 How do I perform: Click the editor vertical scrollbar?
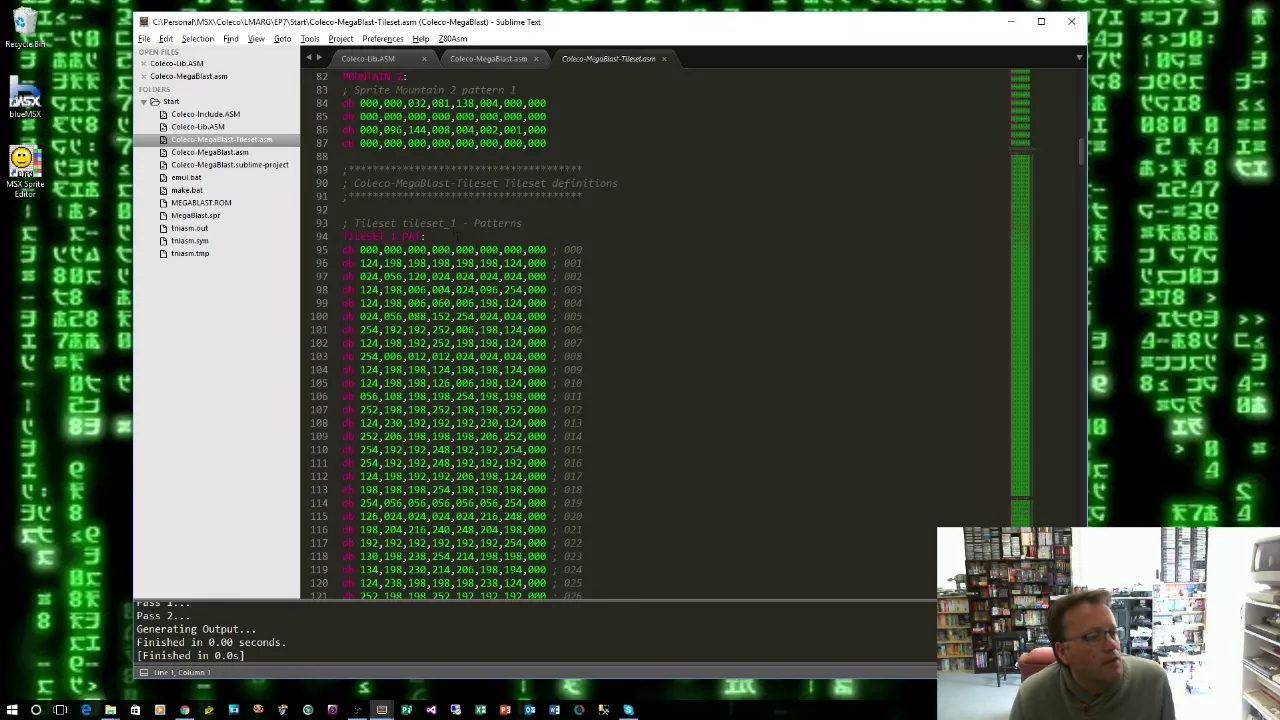(1081, 152)
